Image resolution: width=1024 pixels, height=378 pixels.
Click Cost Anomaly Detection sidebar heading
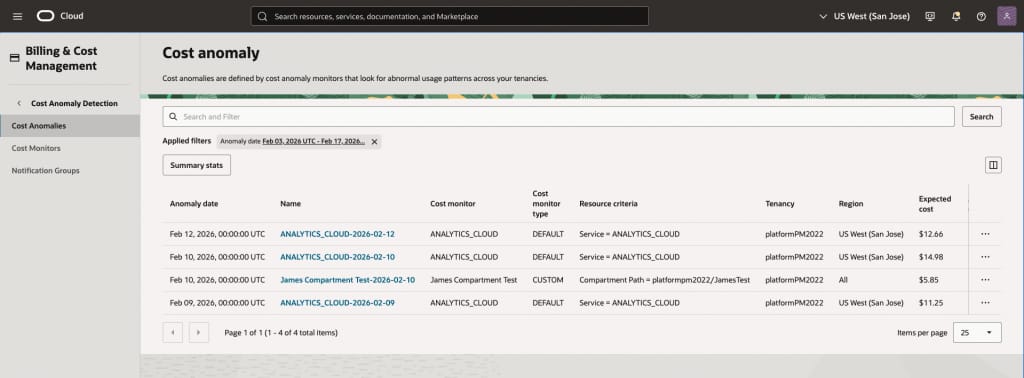coord(74,103)
